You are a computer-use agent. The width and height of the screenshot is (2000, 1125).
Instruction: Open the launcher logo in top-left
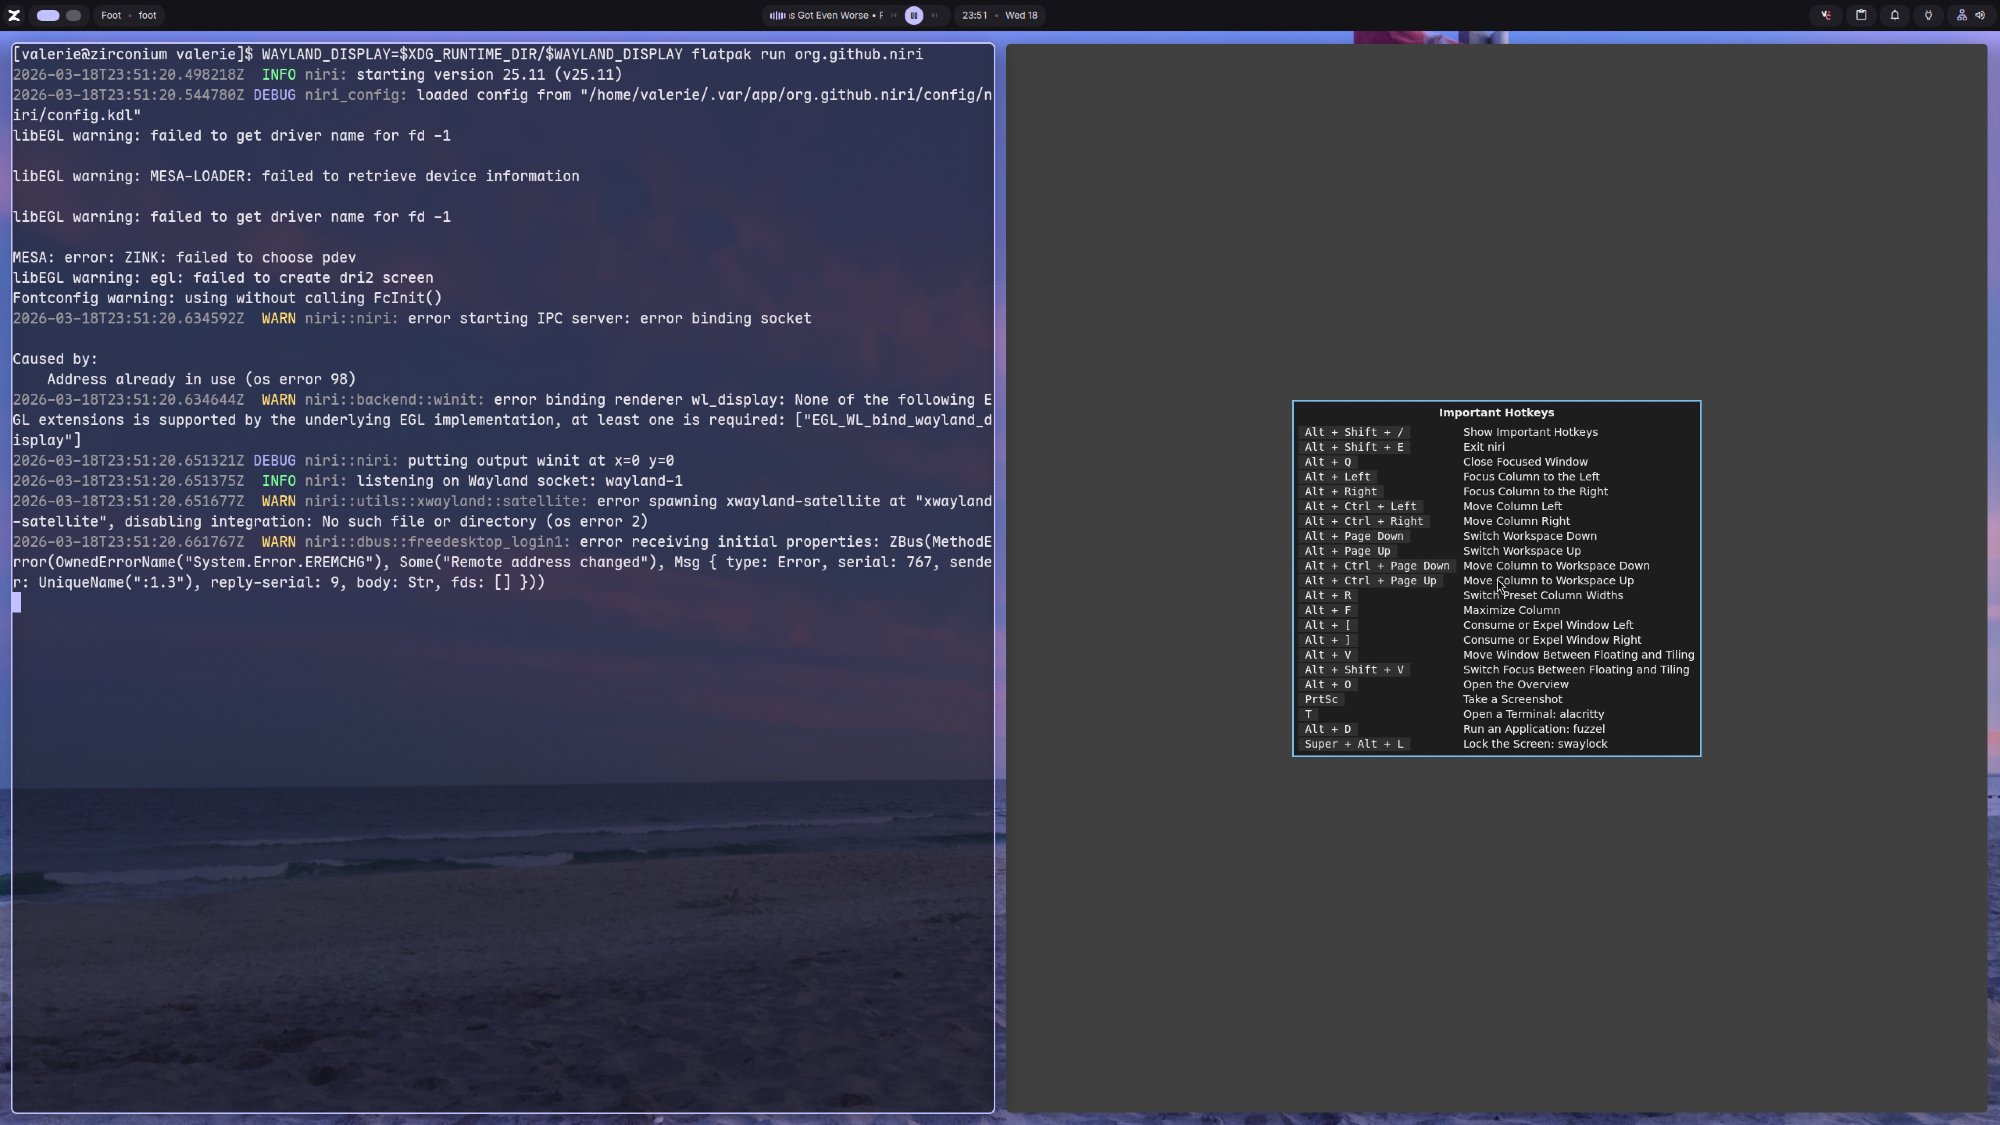(14, 15)
